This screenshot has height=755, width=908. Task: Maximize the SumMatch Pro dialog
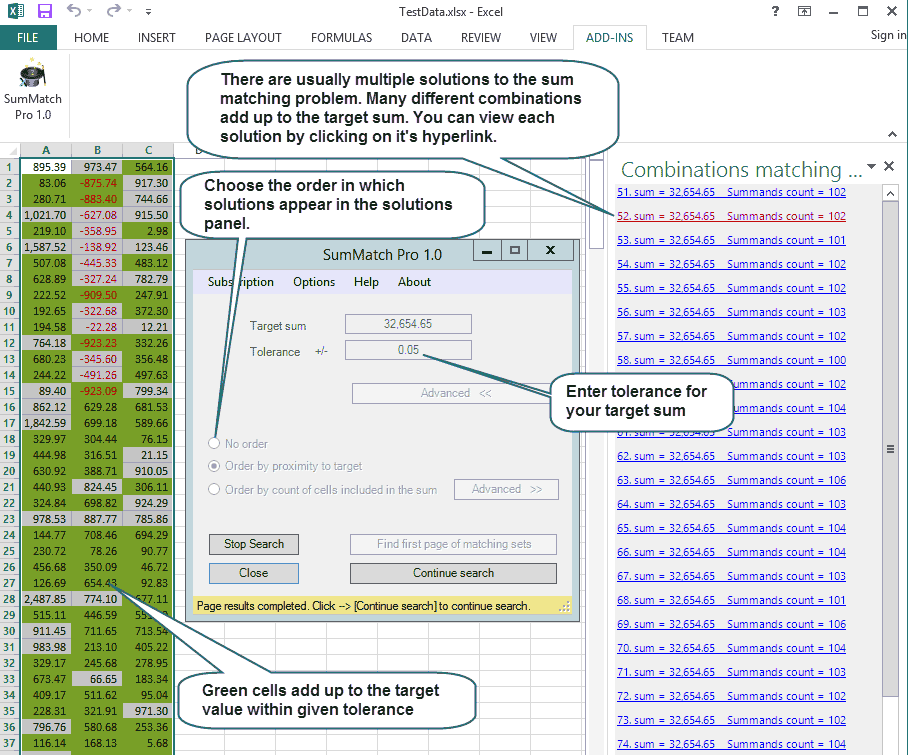coord(514,251)
